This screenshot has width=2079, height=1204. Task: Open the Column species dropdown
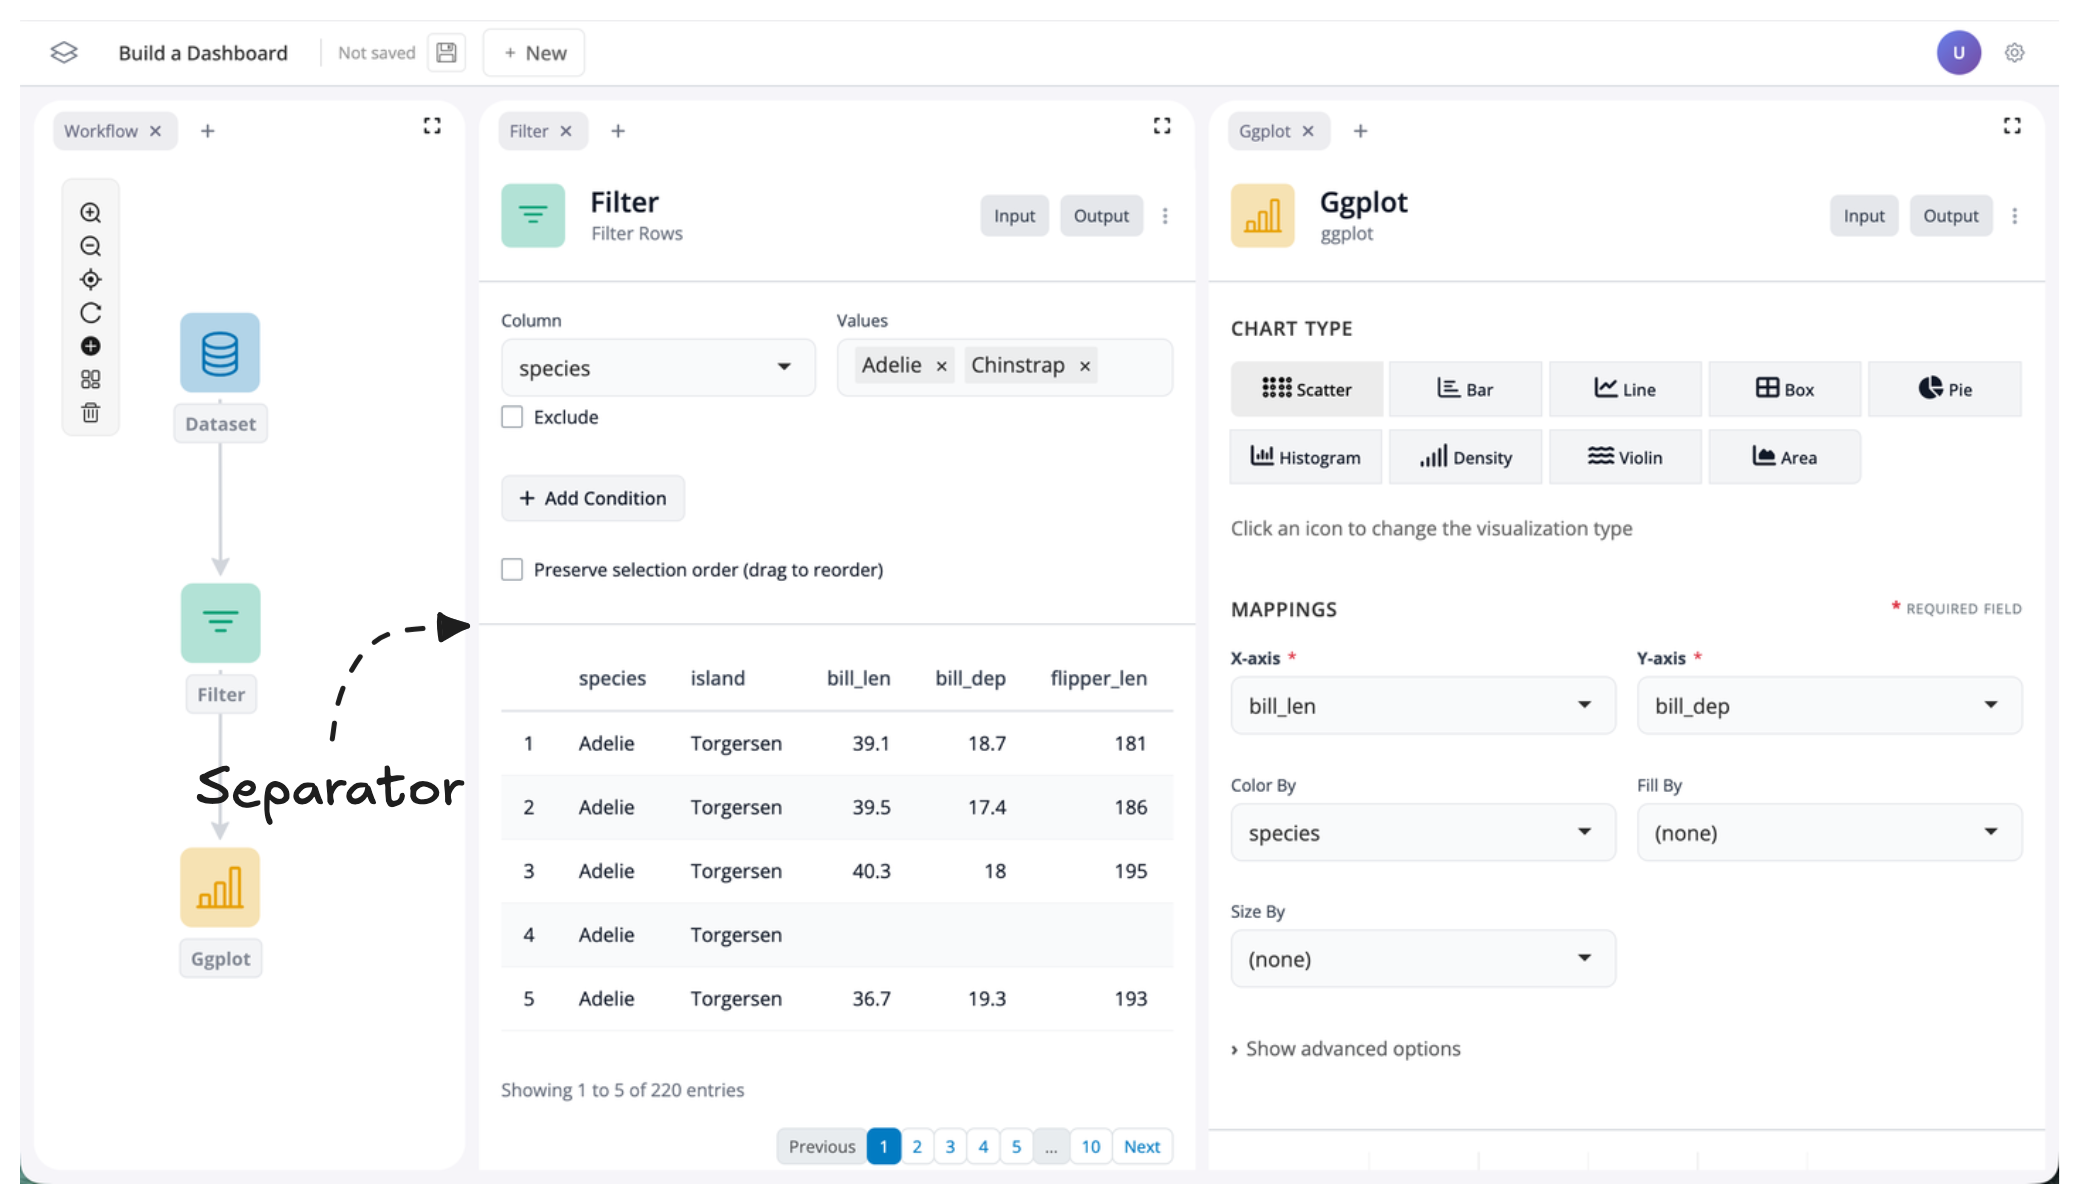tap(657, 368)
